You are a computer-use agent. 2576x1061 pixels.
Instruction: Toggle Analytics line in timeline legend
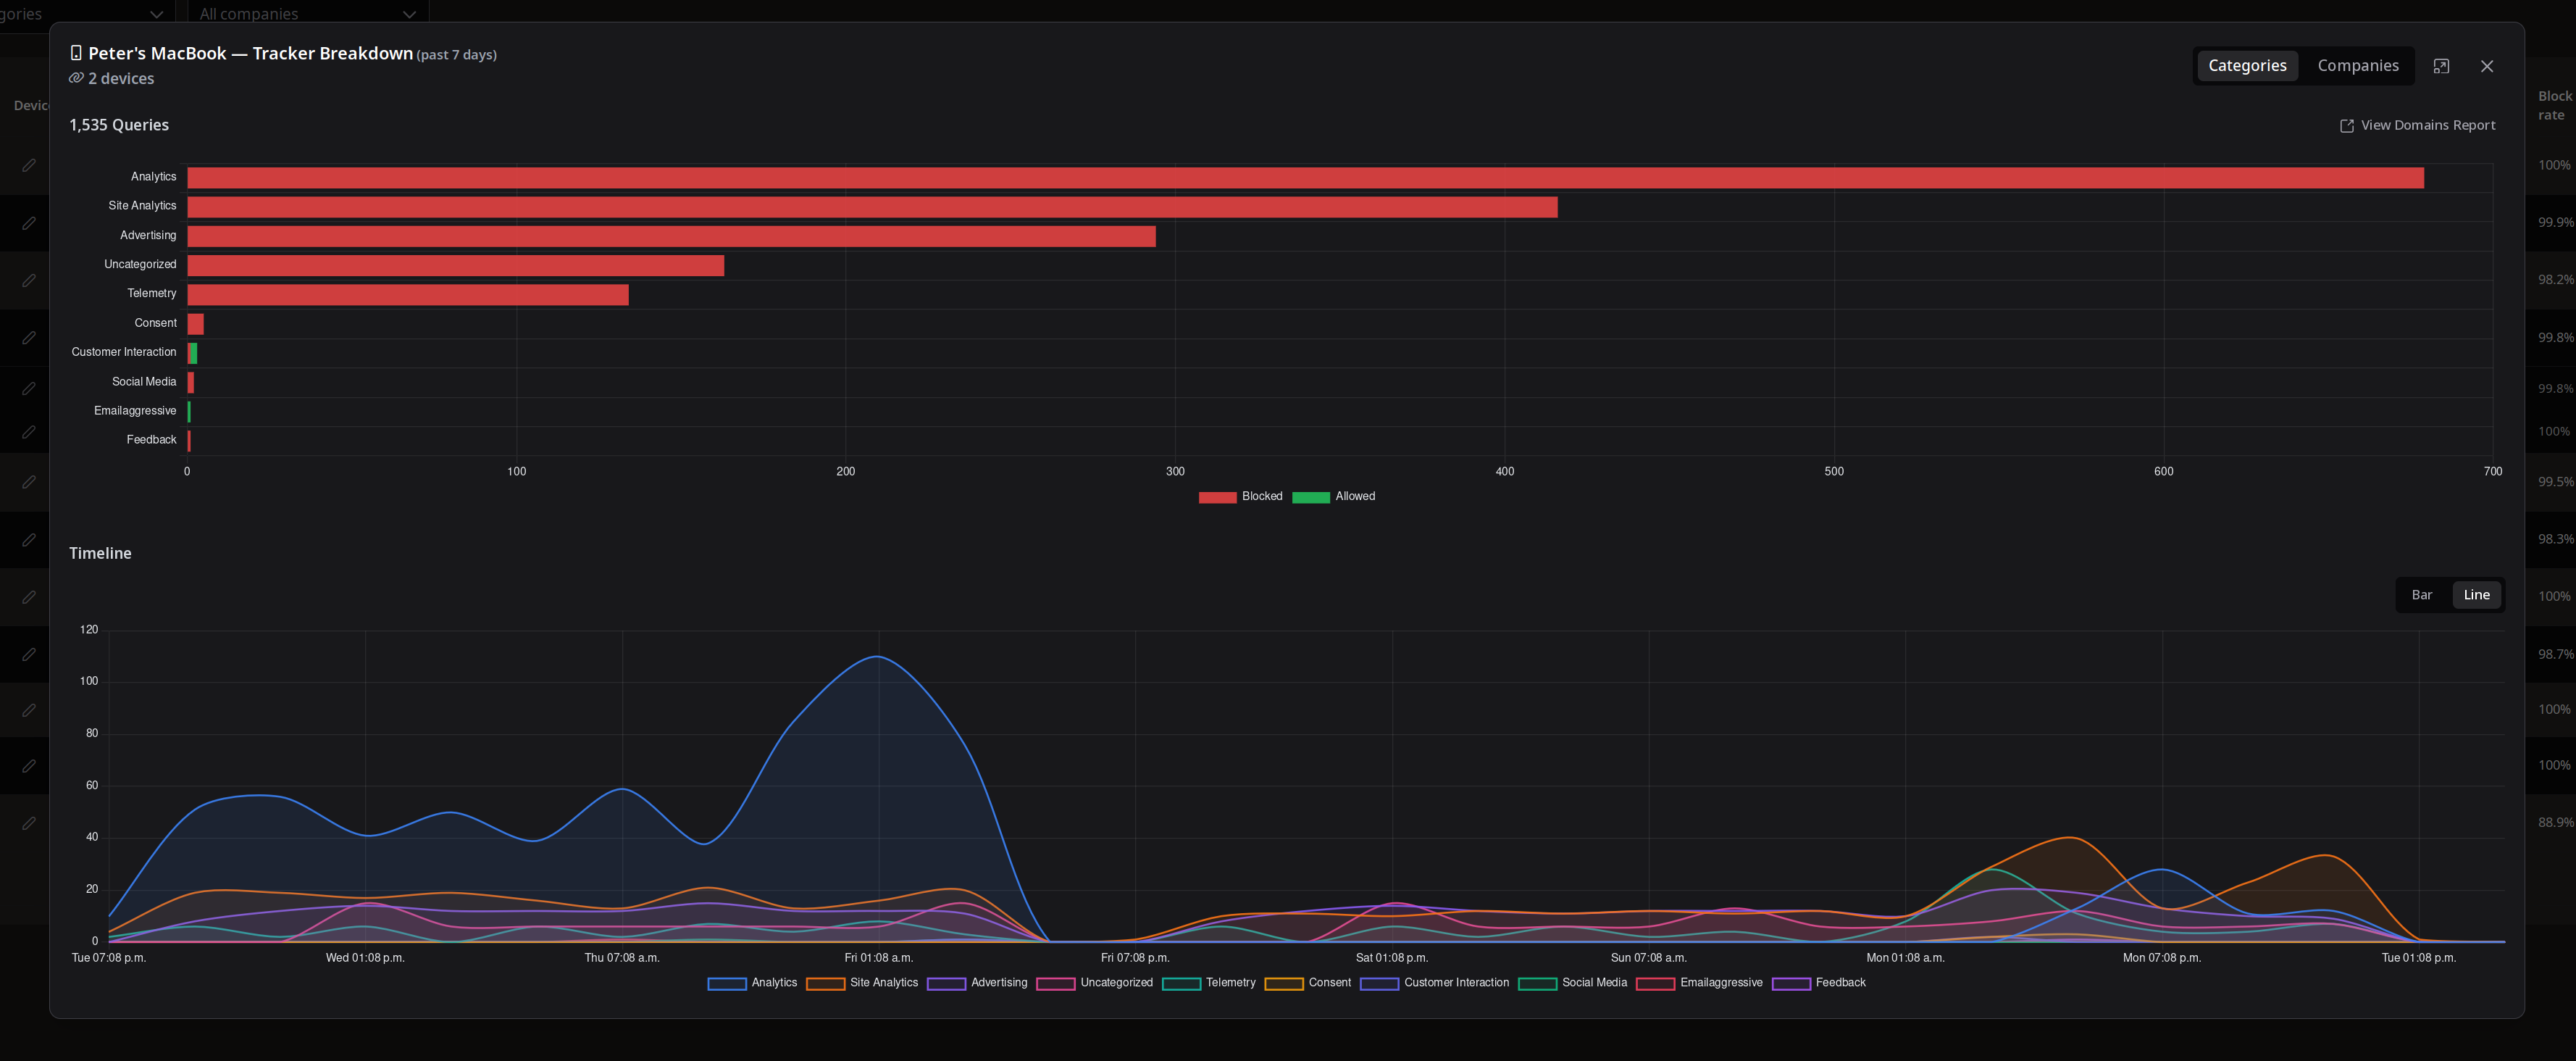[752, 983]
